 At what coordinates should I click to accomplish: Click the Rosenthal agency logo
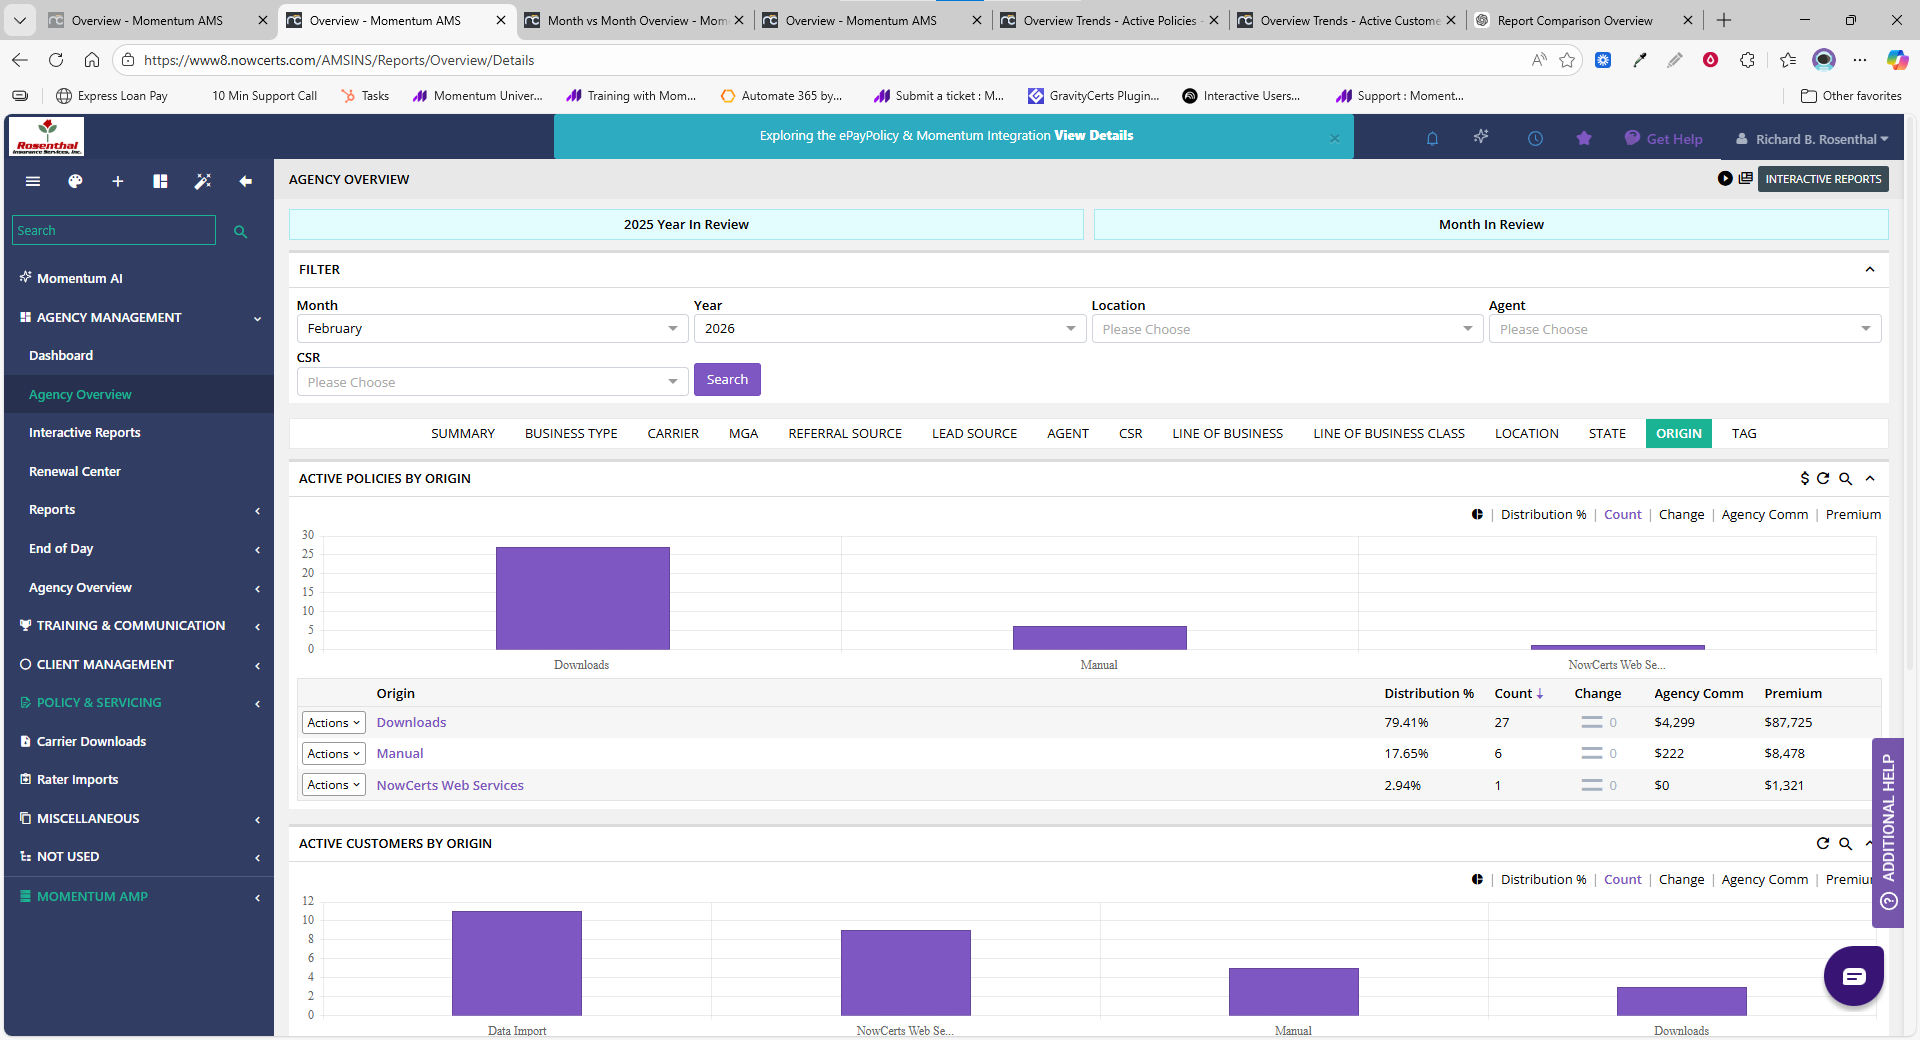[46, 136]
